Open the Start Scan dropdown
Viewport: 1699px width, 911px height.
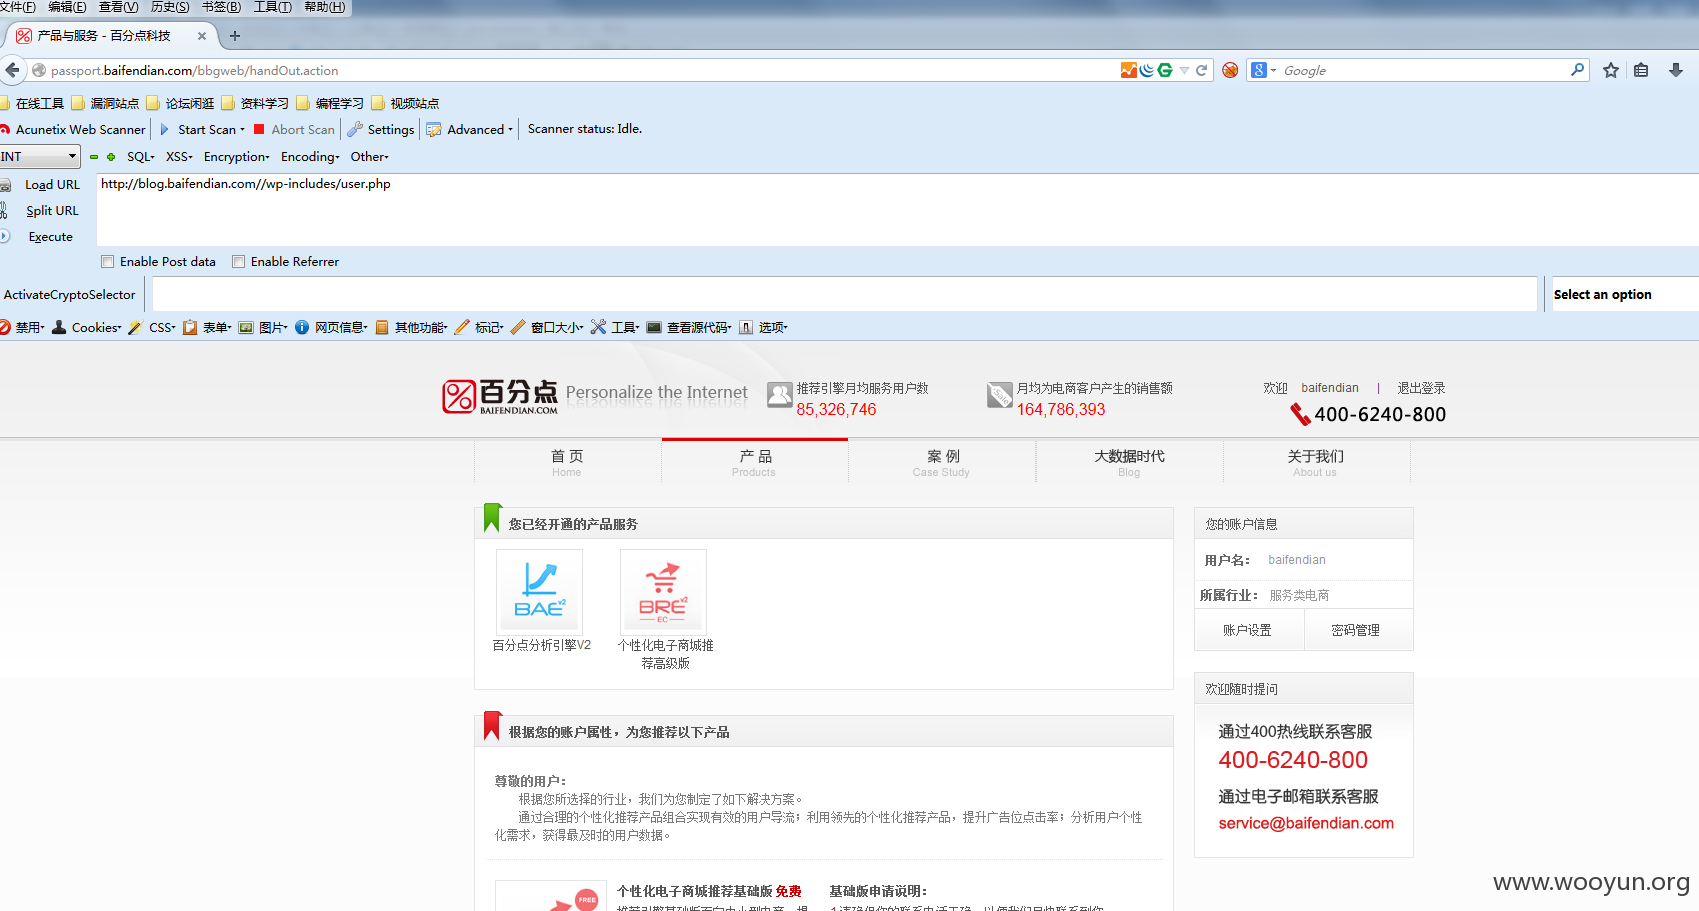pyautogui.click(x=242, y=130)
